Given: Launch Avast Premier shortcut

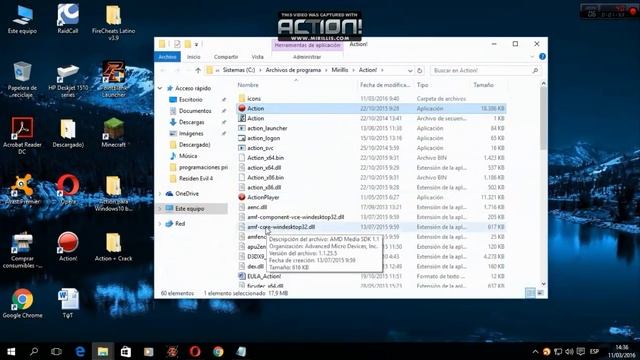Looking at the screenshot, I should click(22, 189).
